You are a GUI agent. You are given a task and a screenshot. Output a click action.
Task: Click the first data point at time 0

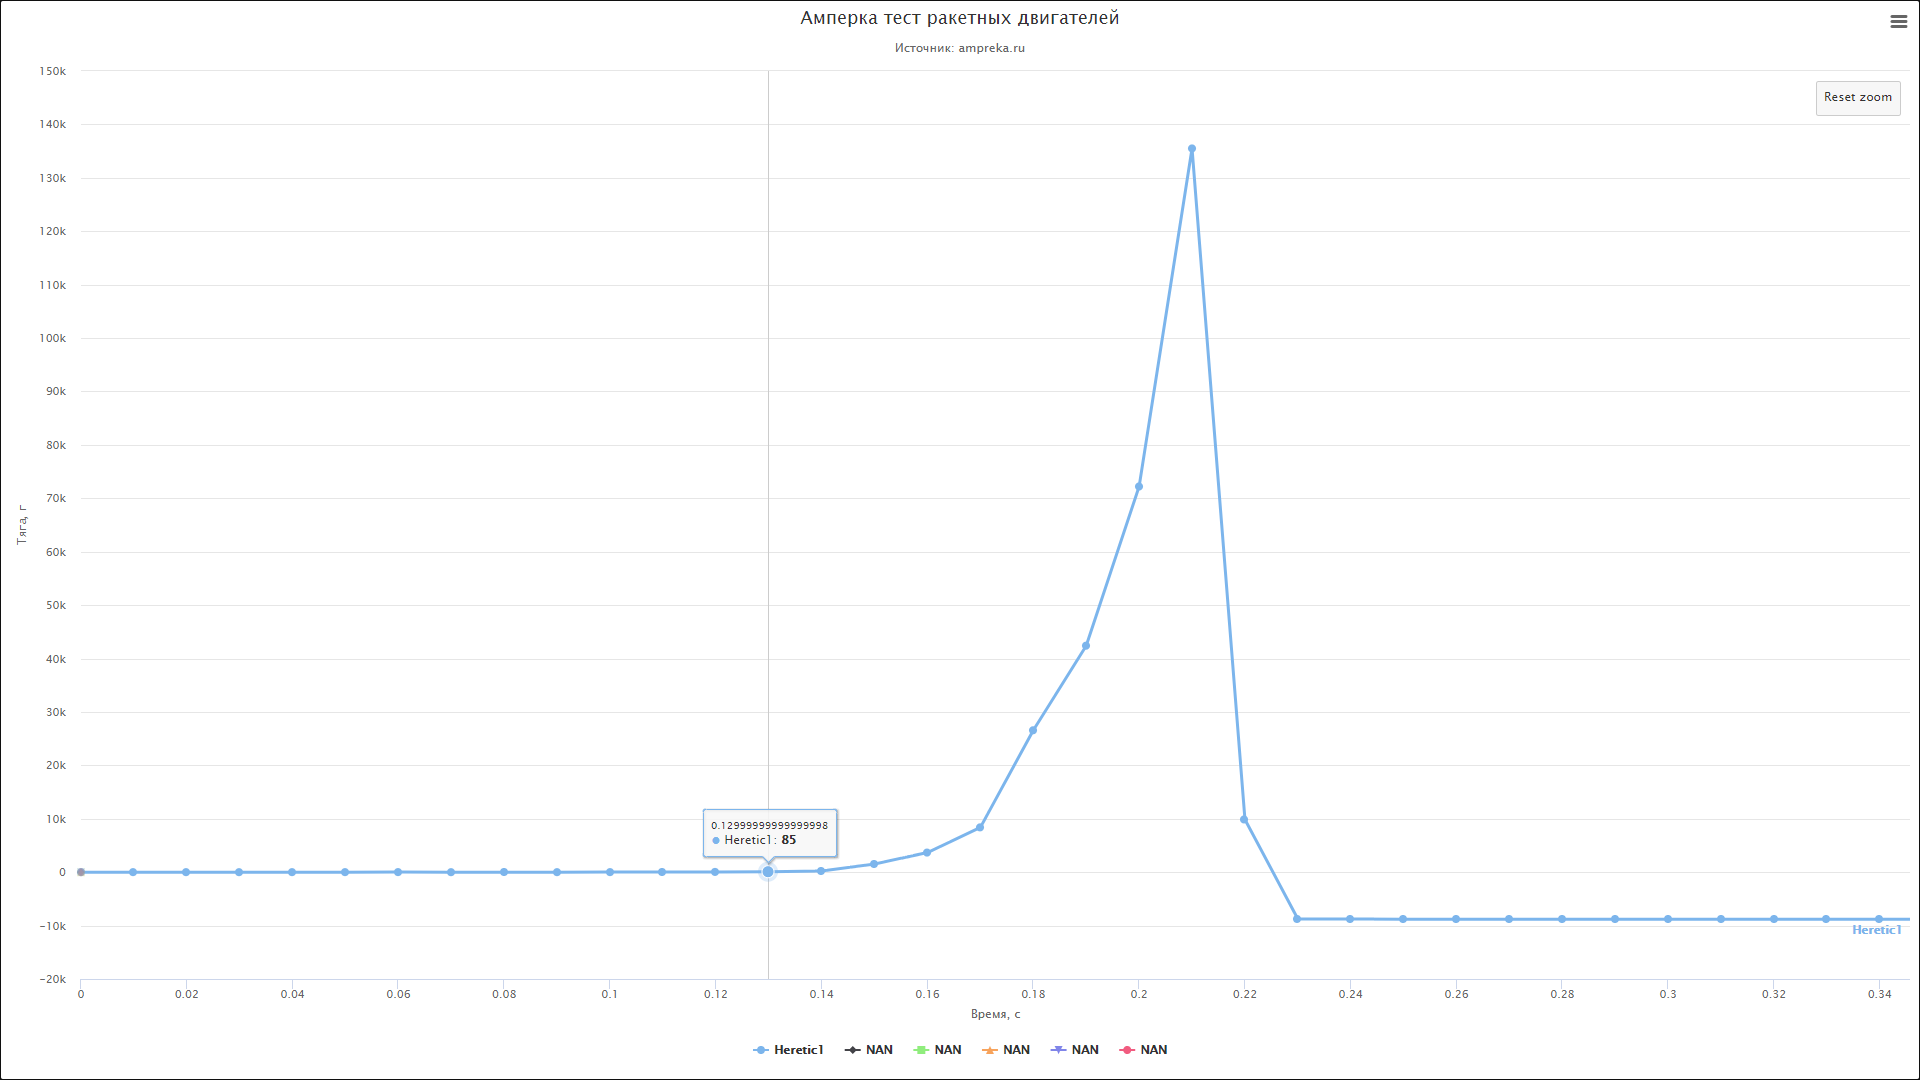pyautogui.click(x=81, y=872)
